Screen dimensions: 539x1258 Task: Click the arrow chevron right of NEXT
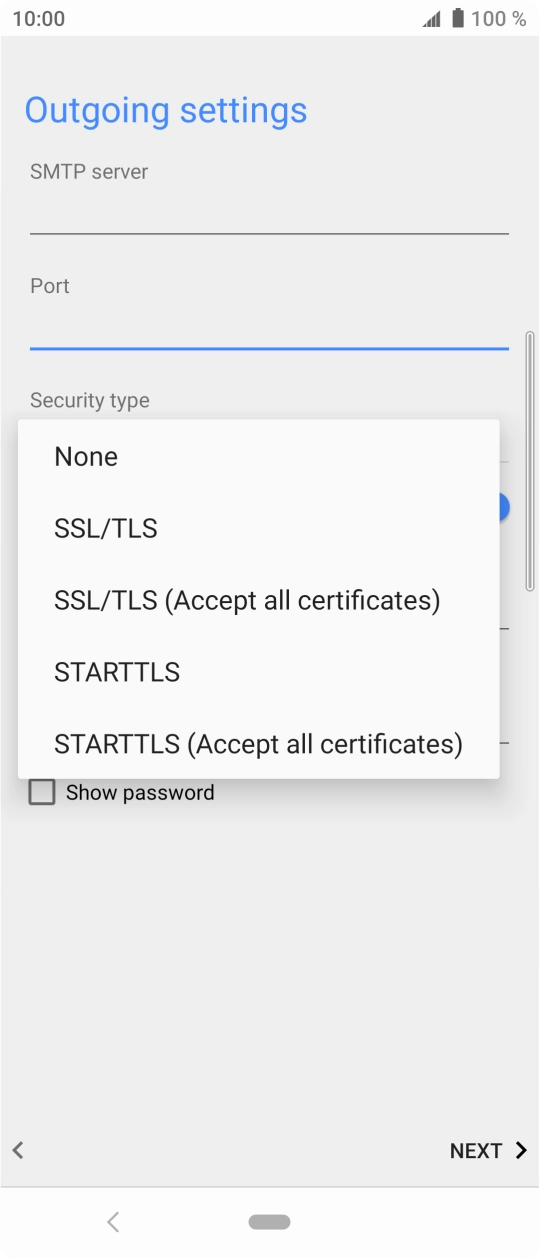[520, 1150]
